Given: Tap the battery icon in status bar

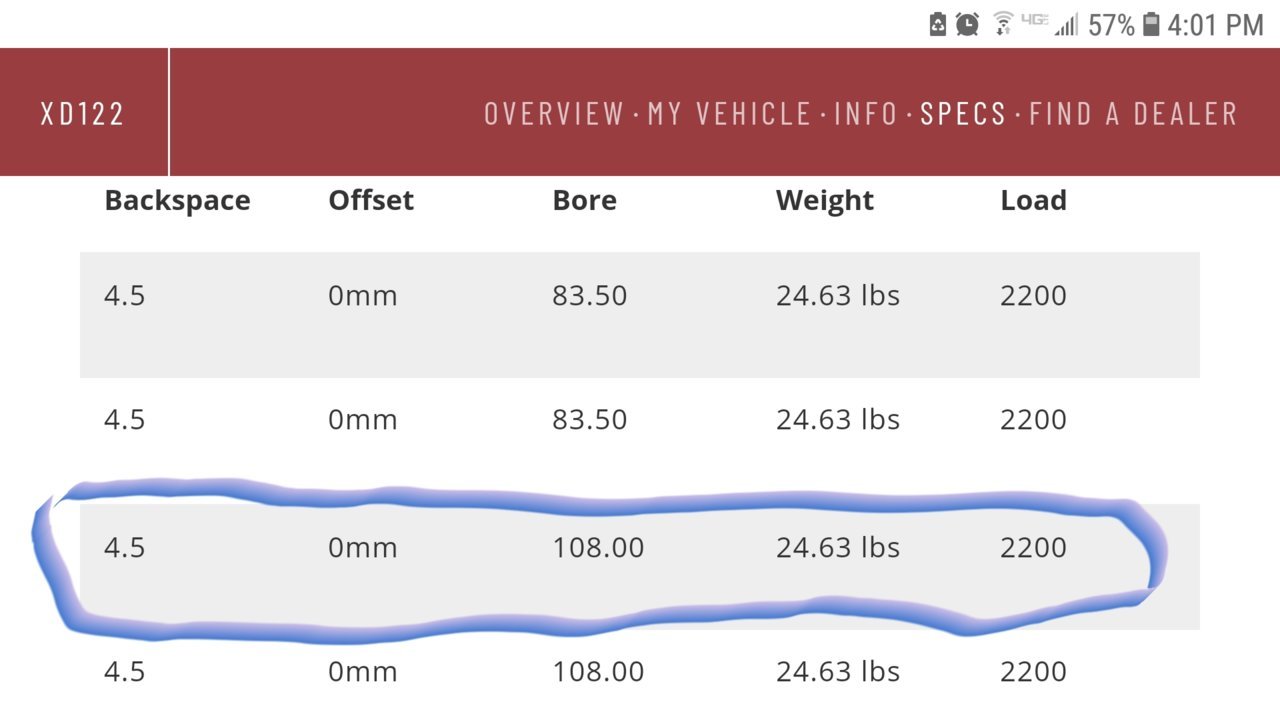Looking at the screenshot, I should pos(1151,25).
